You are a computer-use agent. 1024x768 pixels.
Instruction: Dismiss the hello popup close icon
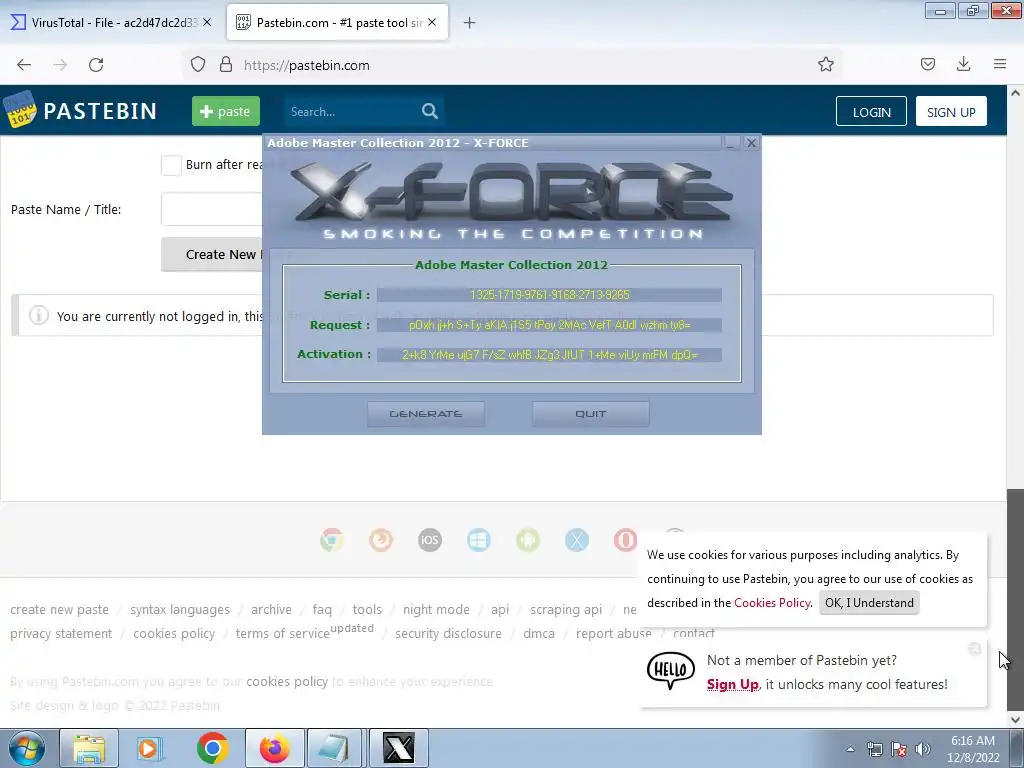click(x=975, y=648)
